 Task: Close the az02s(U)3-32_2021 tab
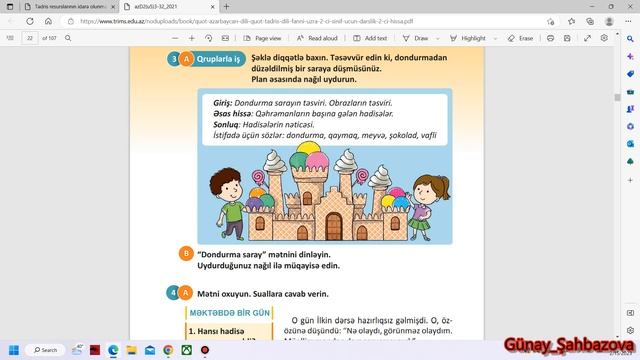click(212, 7)
